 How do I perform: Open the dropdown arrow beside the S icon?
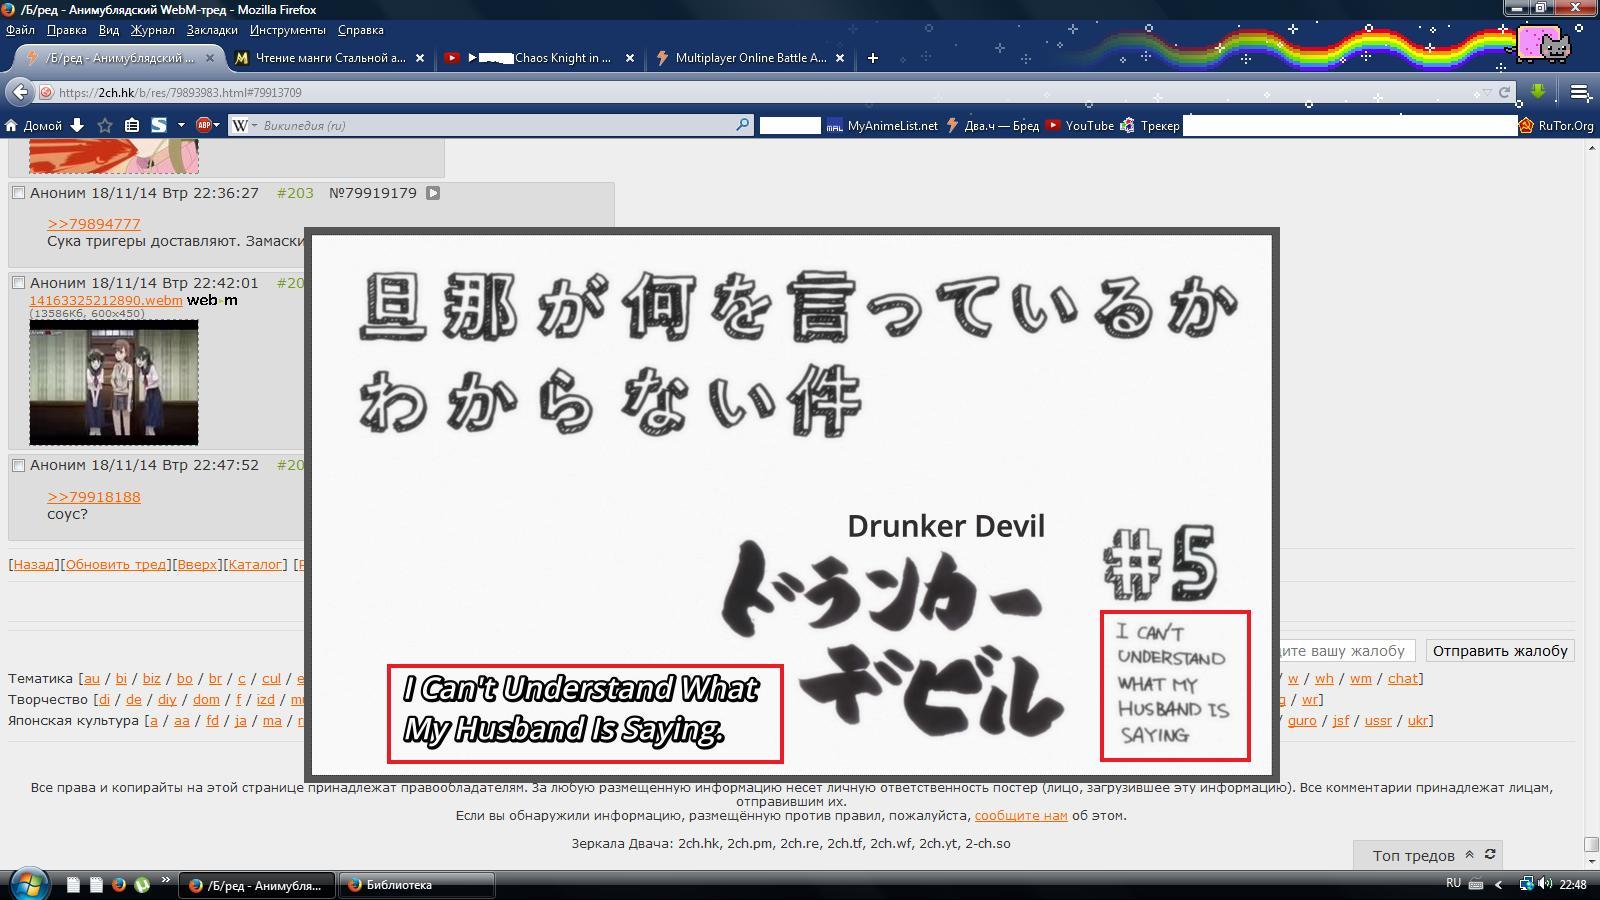pos(181,125)
